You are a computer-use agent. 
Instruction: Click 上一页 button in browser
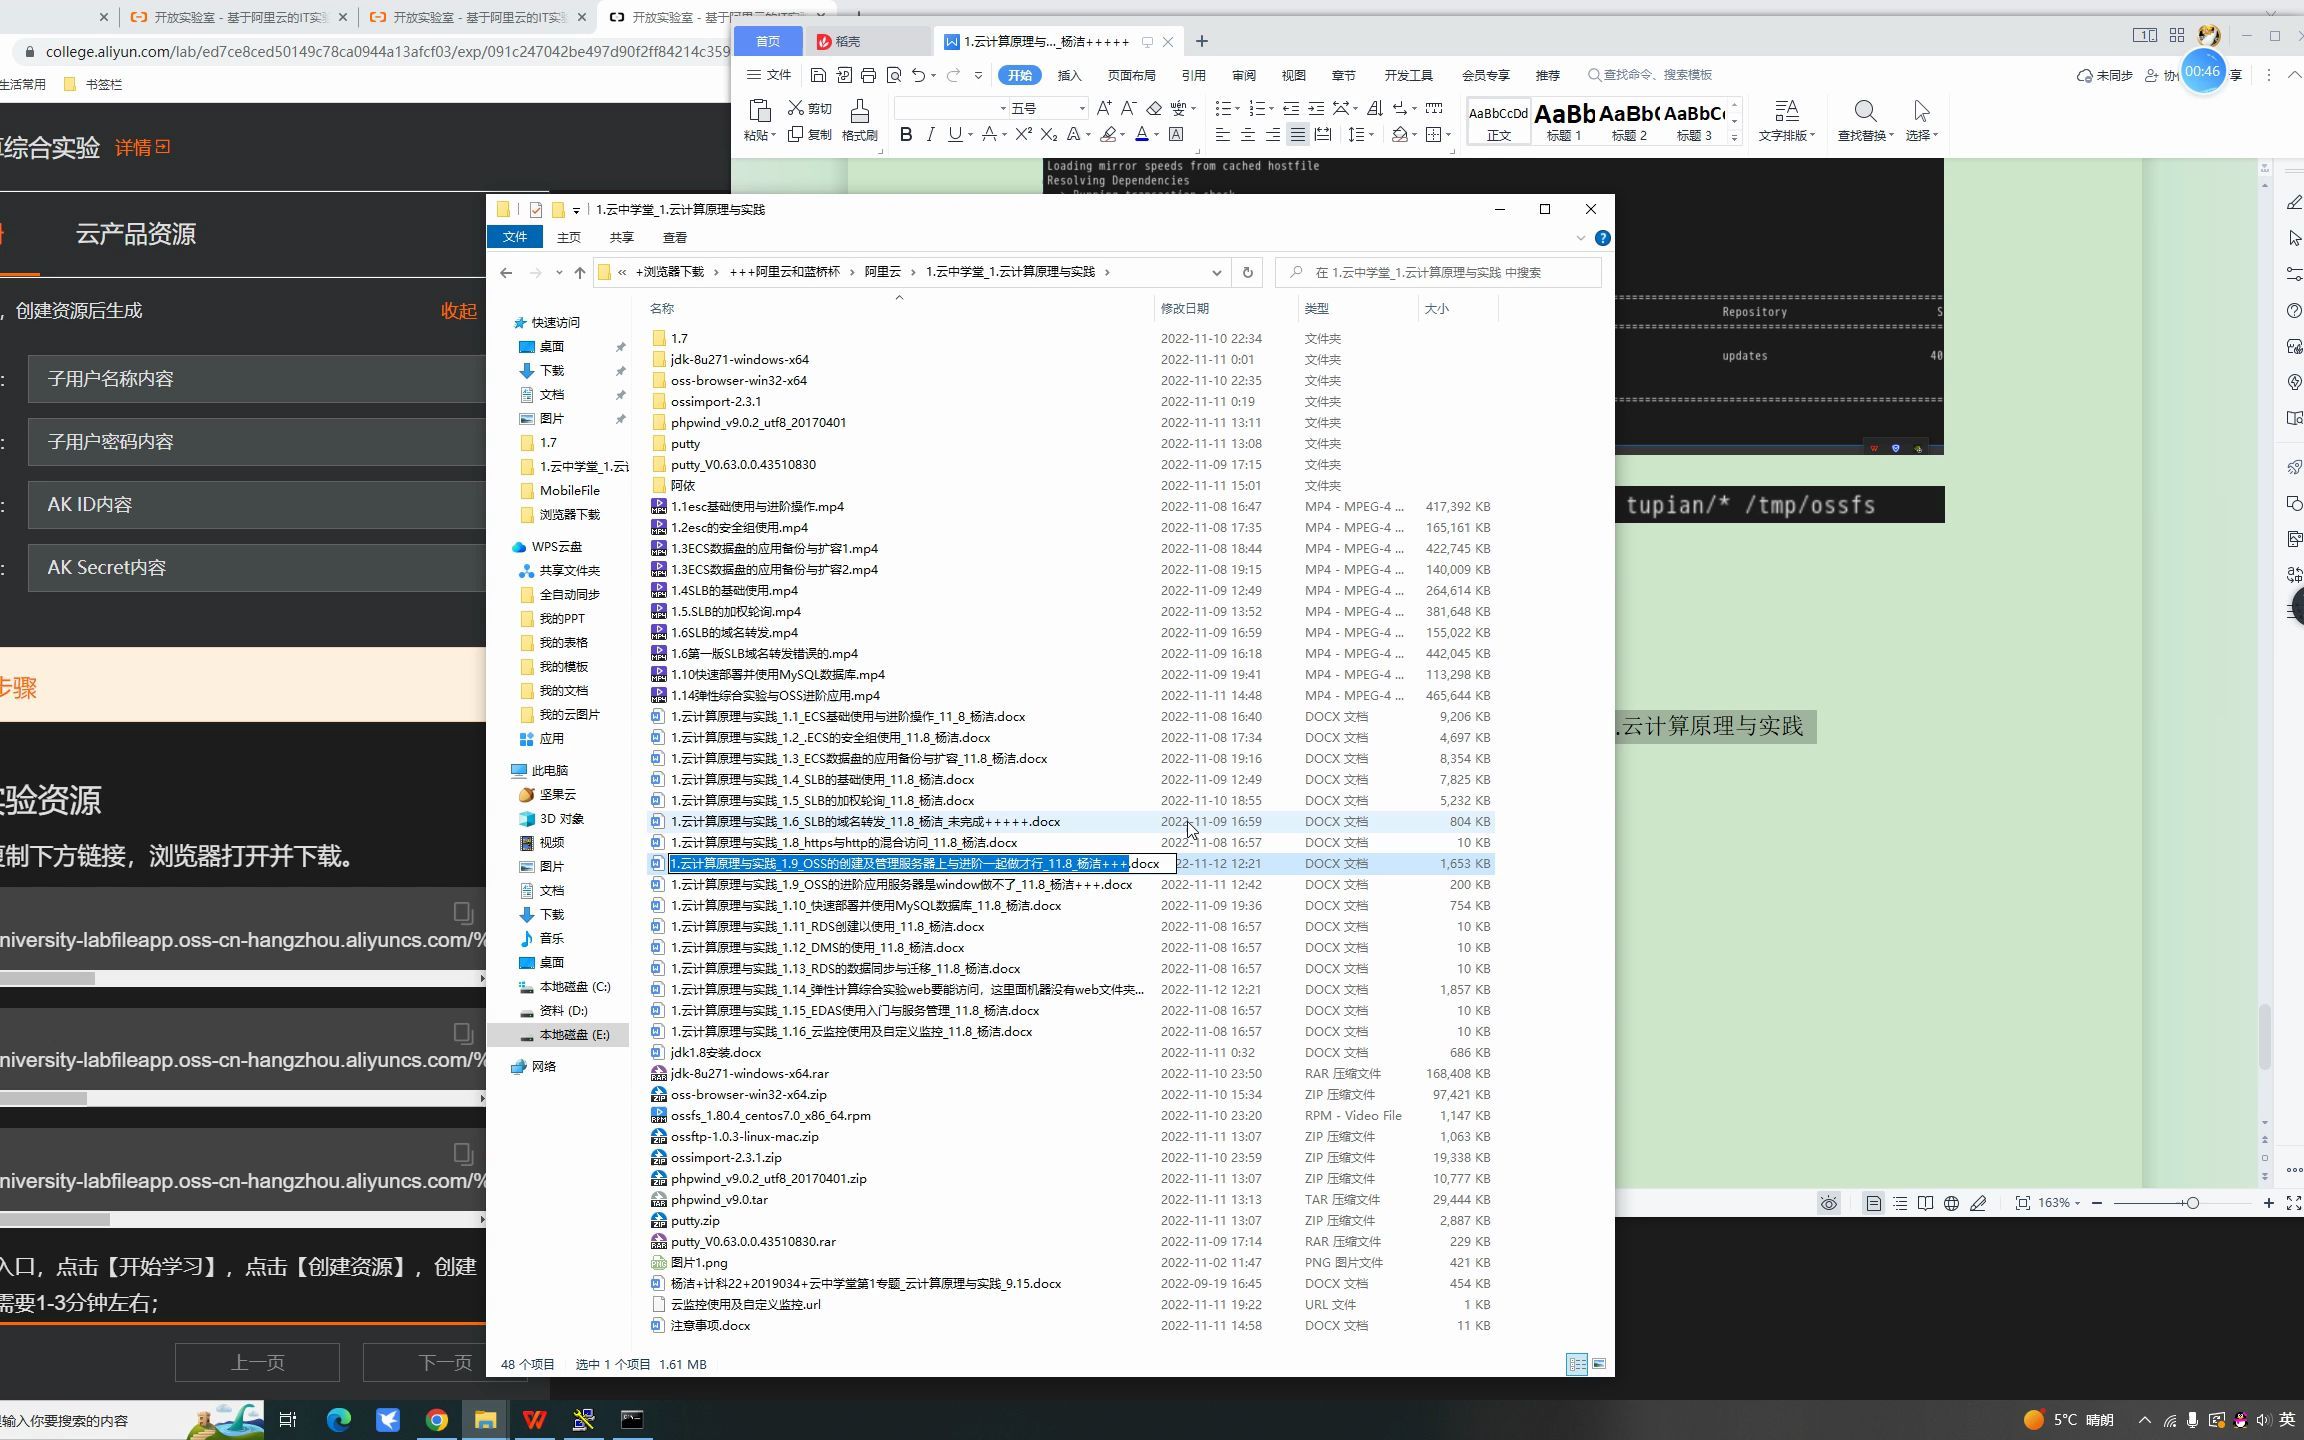point(257,1363)
